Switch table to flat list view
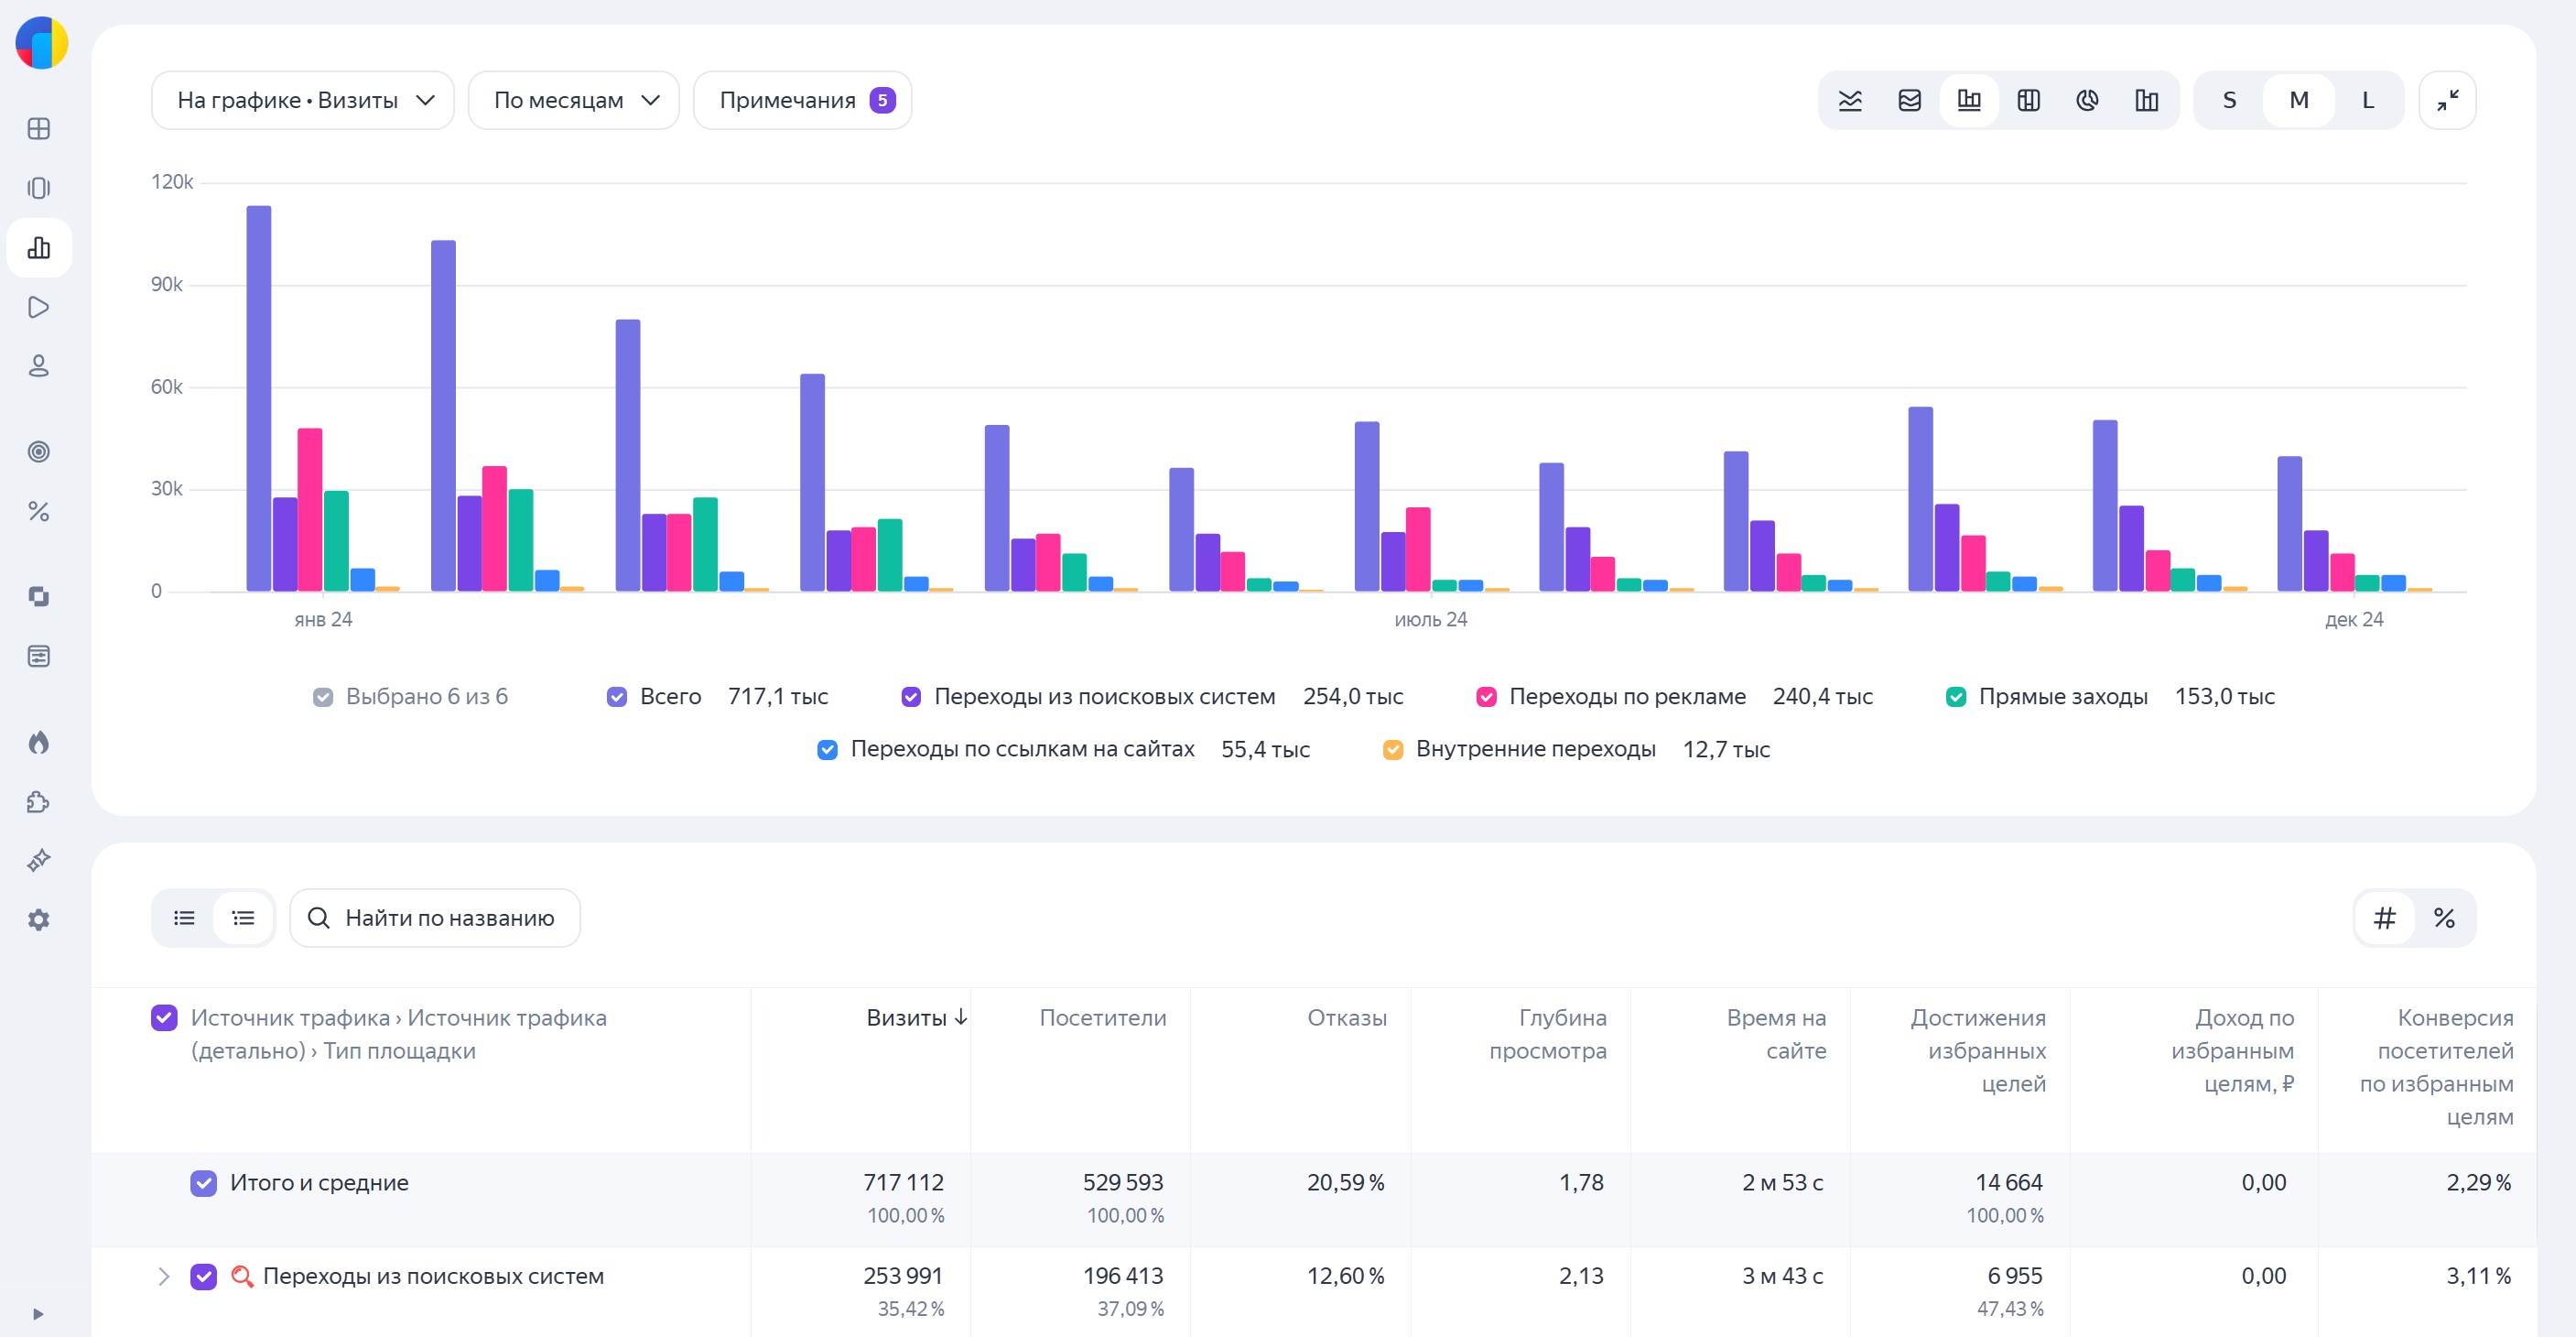 tap(184, 918)
